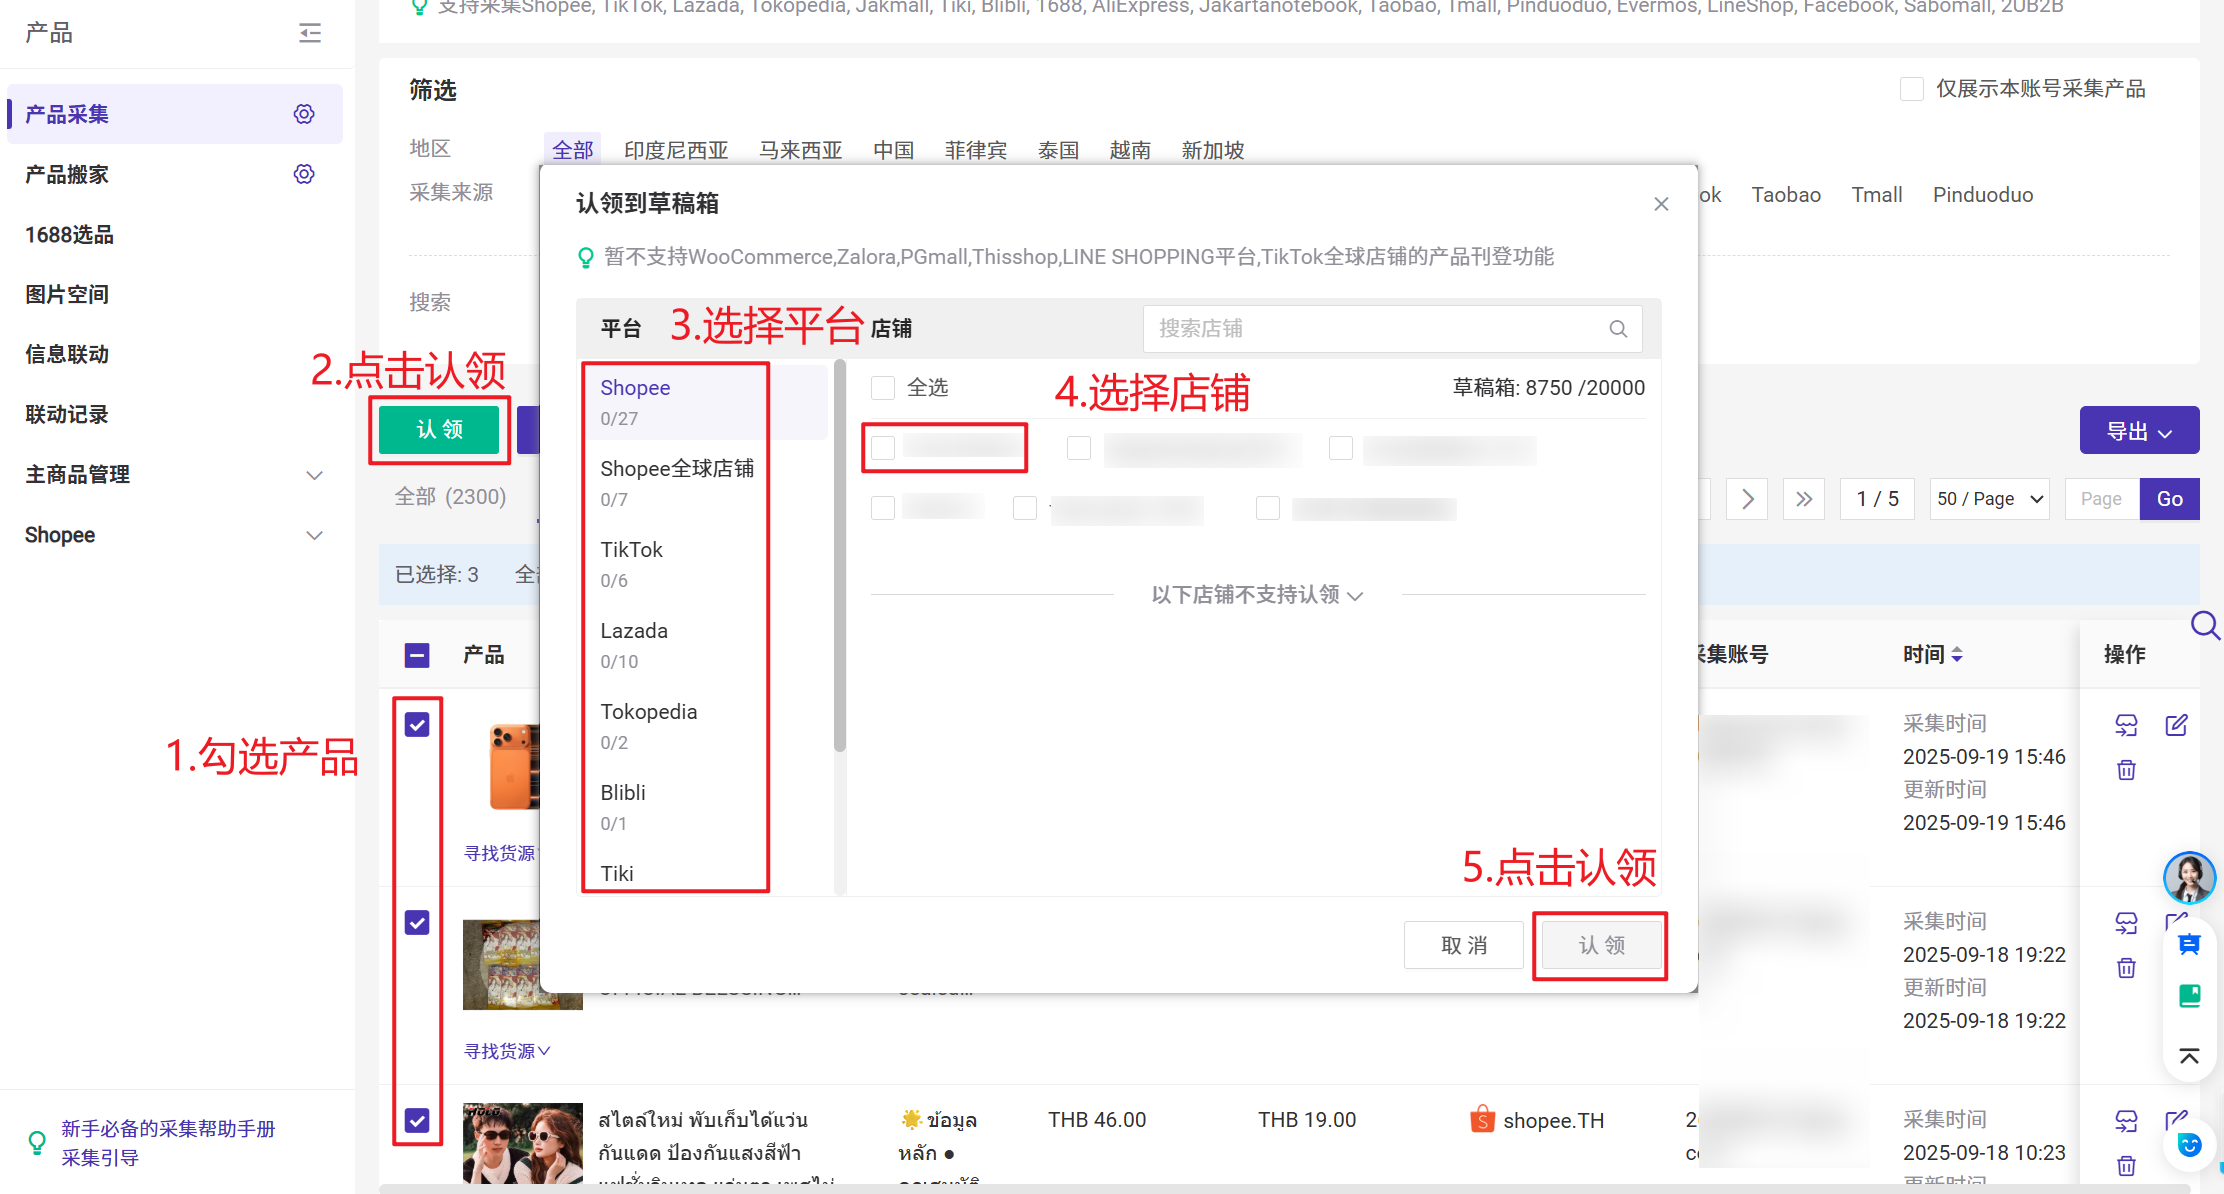Open 图片空间 in sidebar menu
This screenshot has width=2224, height=1194.
pos(67,294)
